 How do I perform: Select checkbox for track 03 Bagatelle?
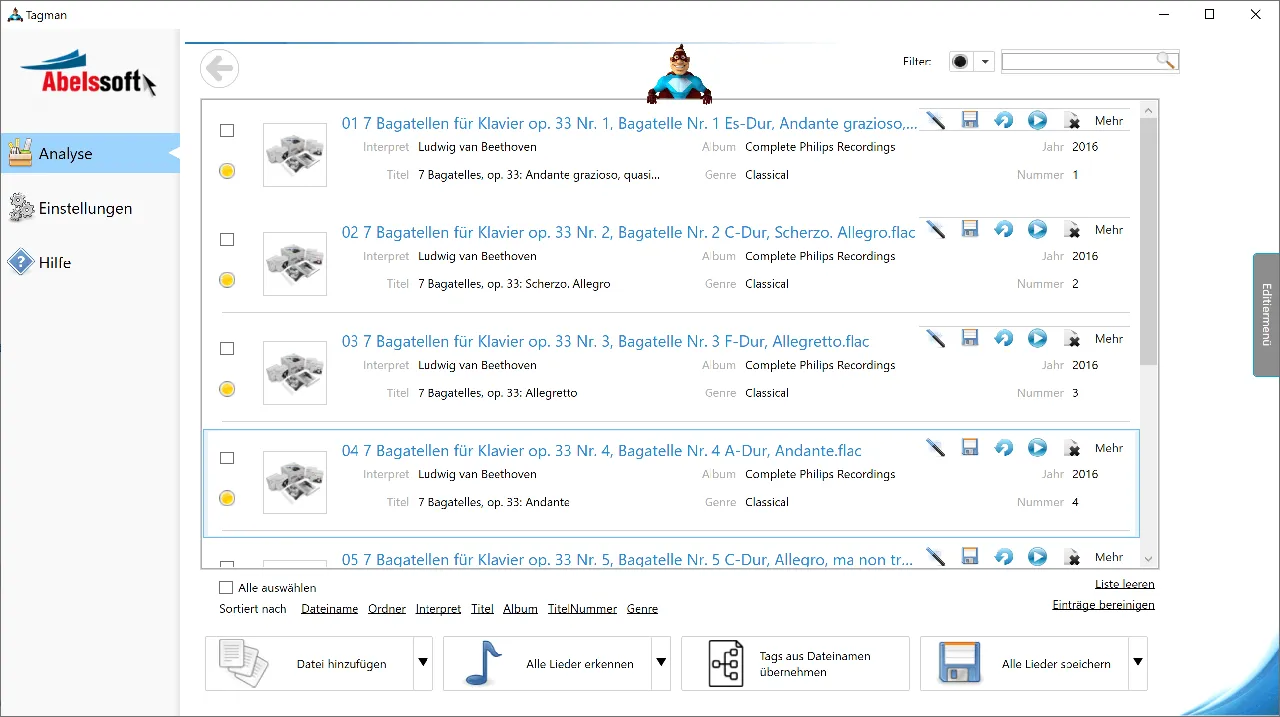tap(227, 348)
